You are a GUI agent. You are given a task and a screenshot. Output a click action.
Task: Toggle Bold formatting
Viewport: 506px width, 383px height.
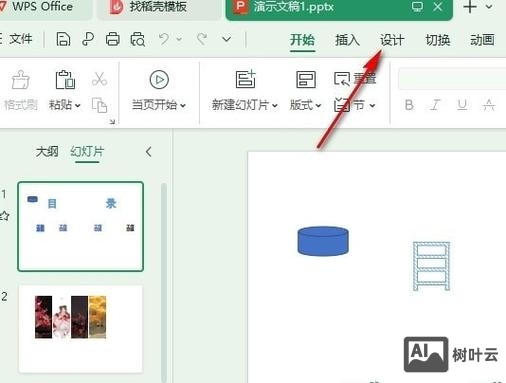click(x=409, y=105)
